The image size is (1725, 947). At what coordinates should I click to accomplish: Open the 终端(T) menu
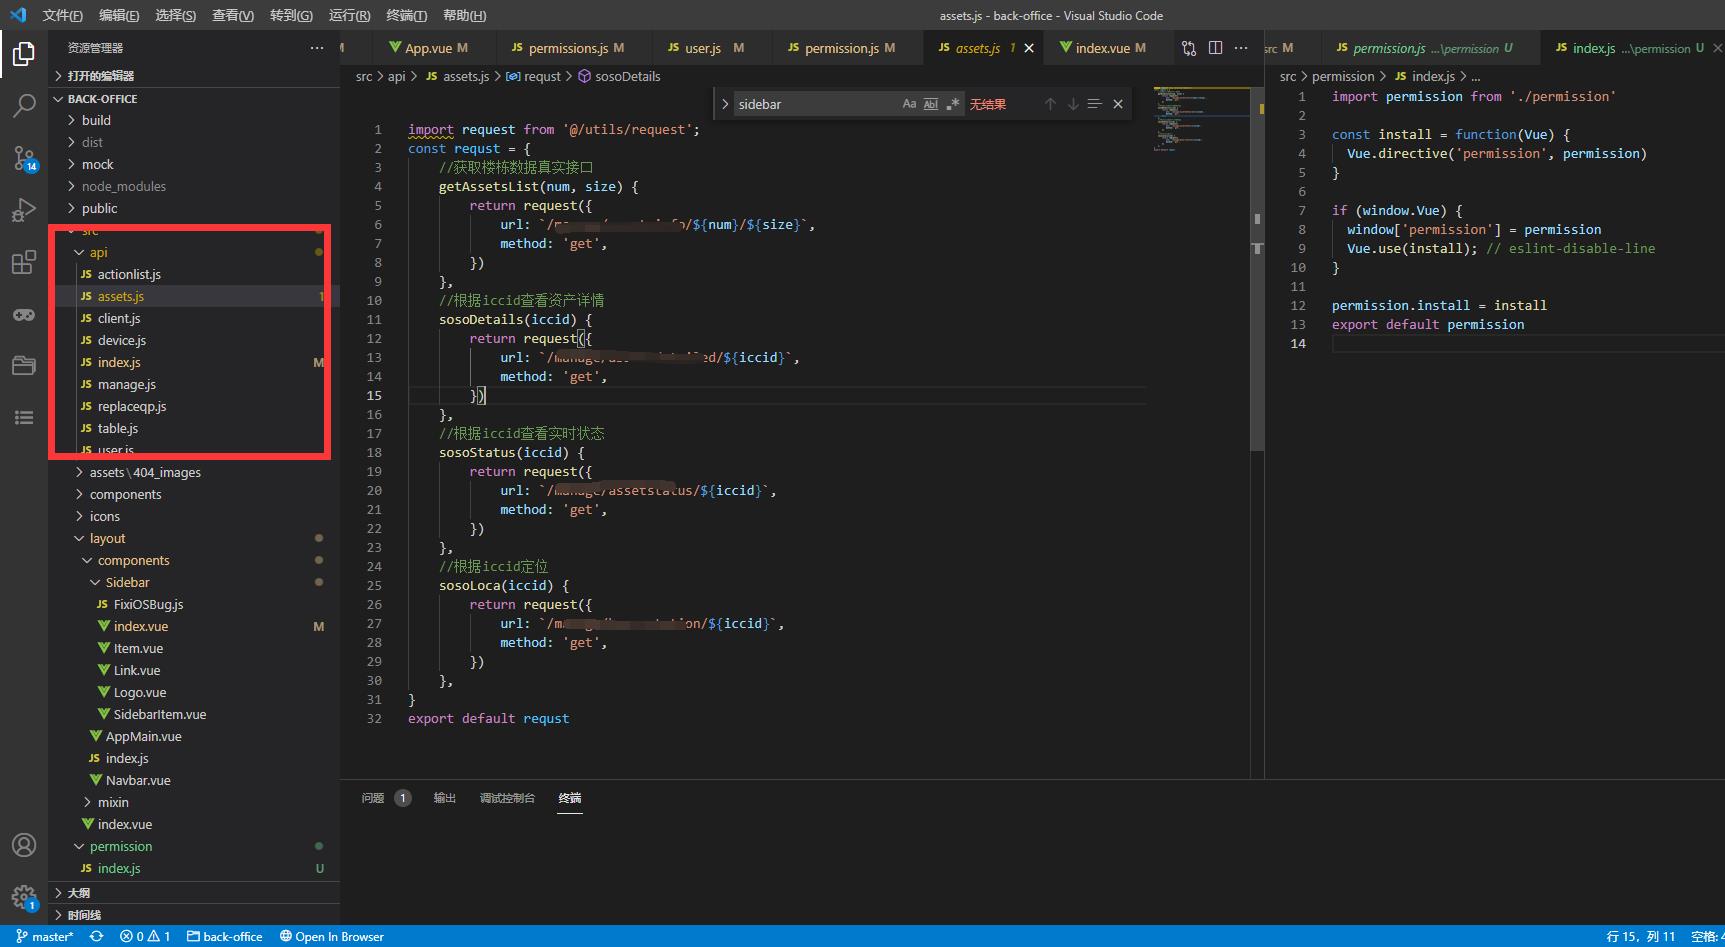tap(406, 15)
